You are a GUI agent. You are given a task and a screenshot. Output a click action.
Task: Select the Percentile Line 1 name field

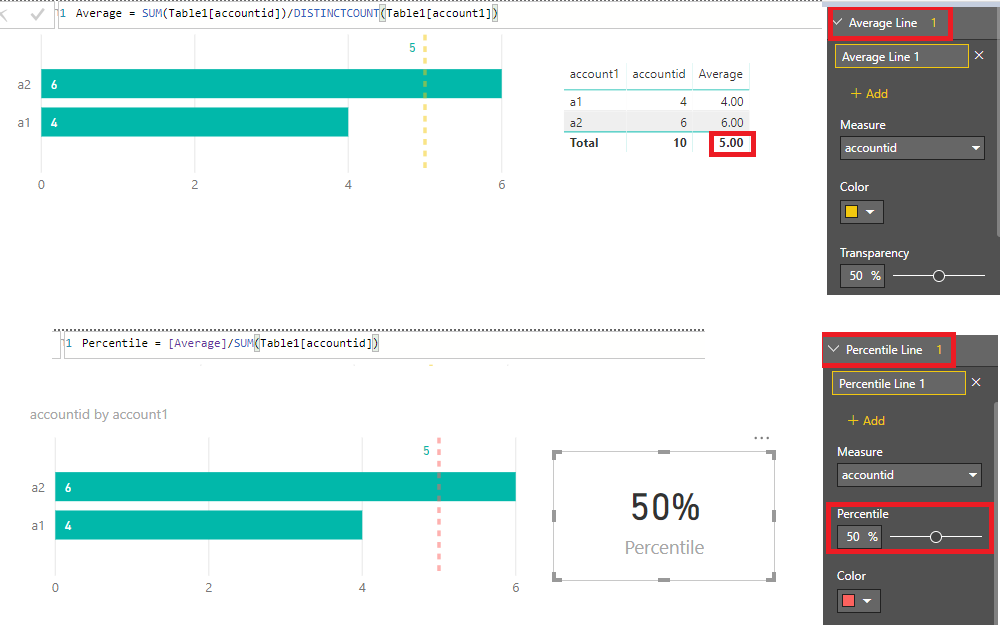point(898,383)
